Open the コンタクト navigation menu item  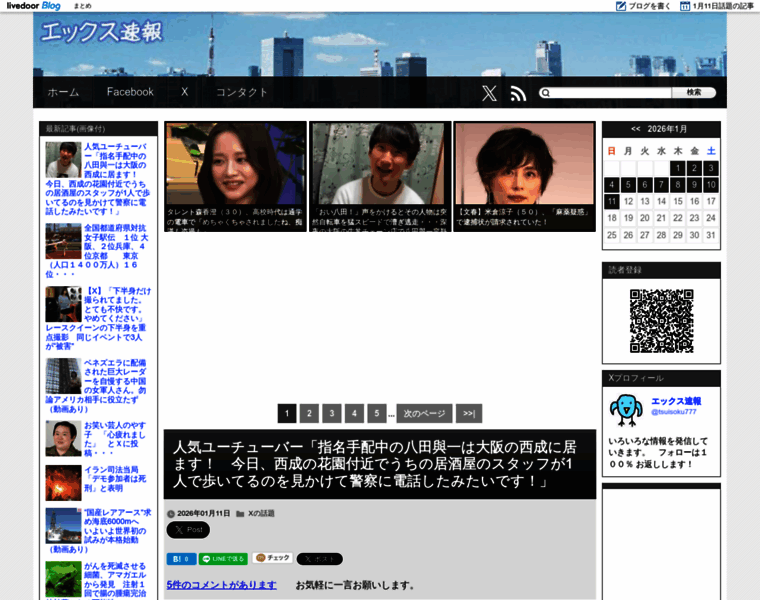point(242,92)
